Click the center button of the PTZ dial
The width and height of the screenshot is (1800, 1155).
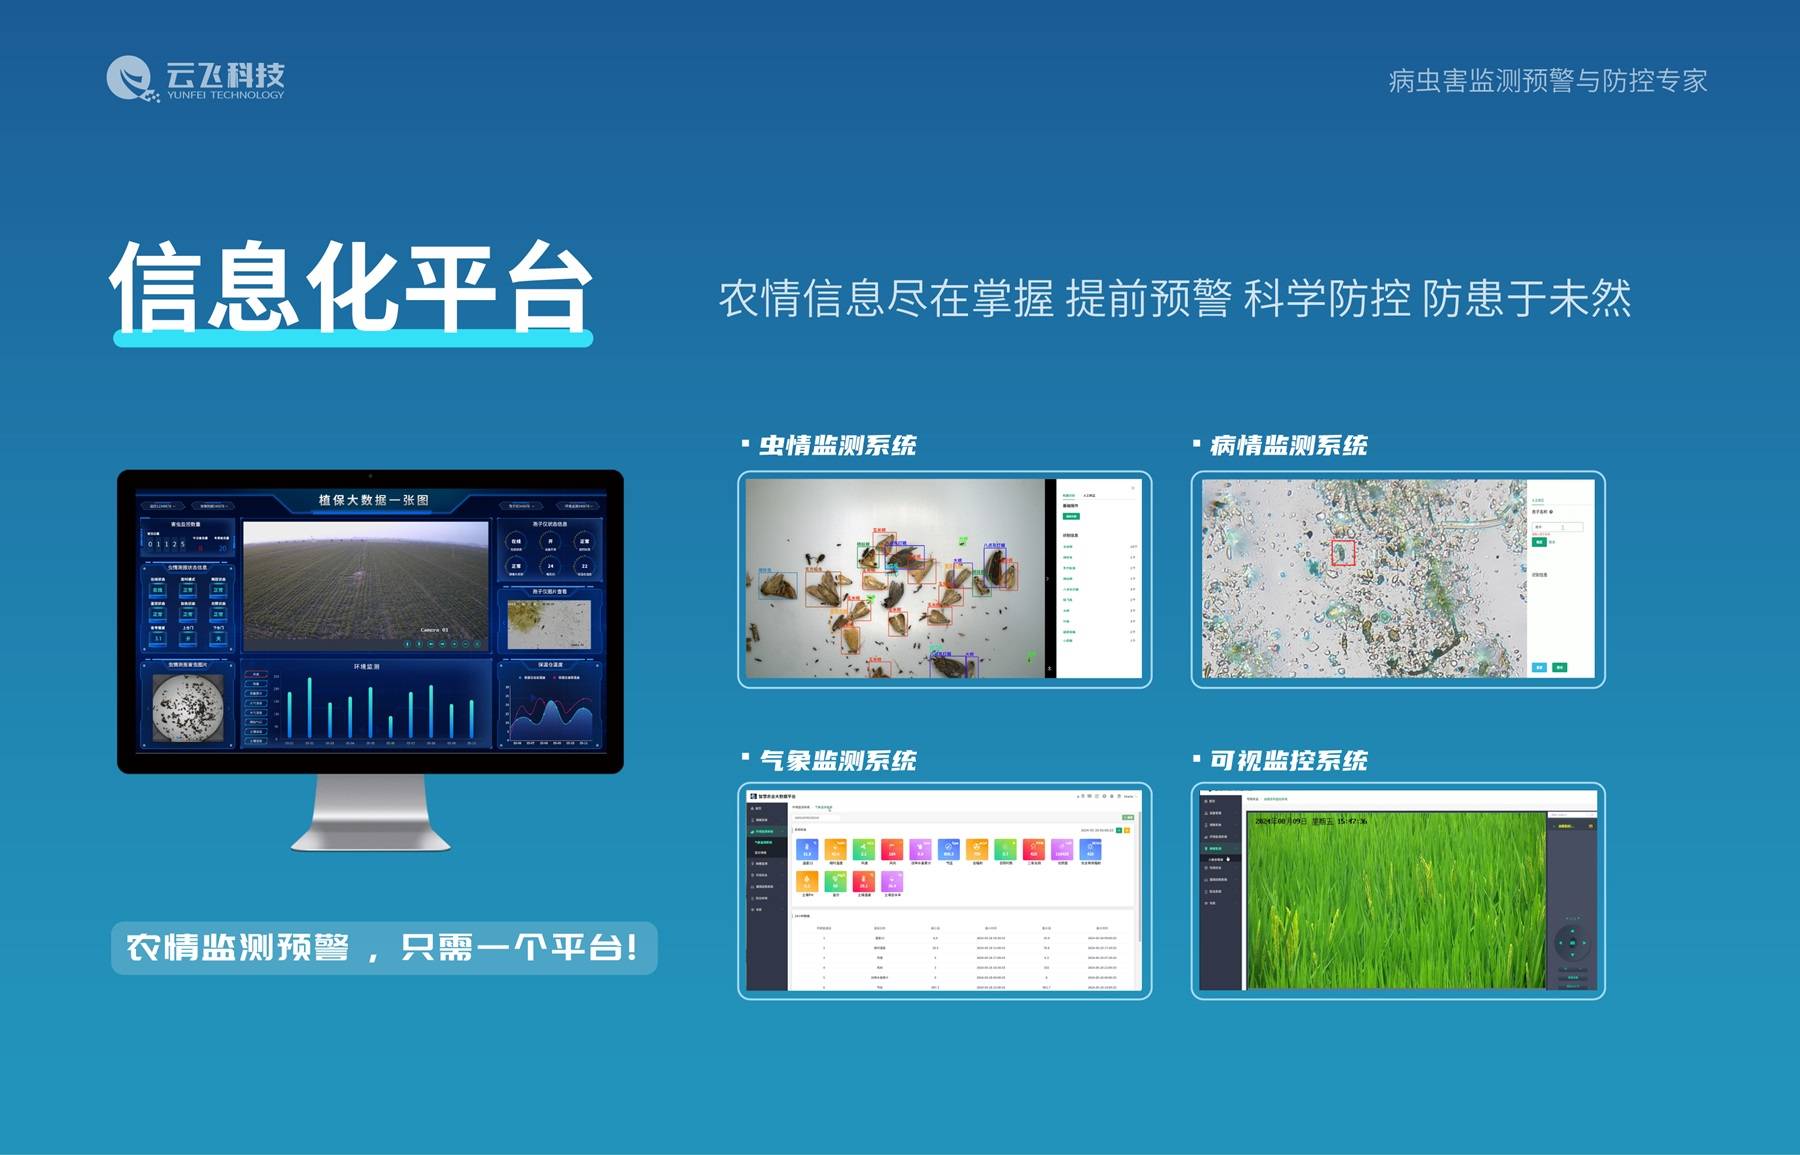click(1572, 943)
